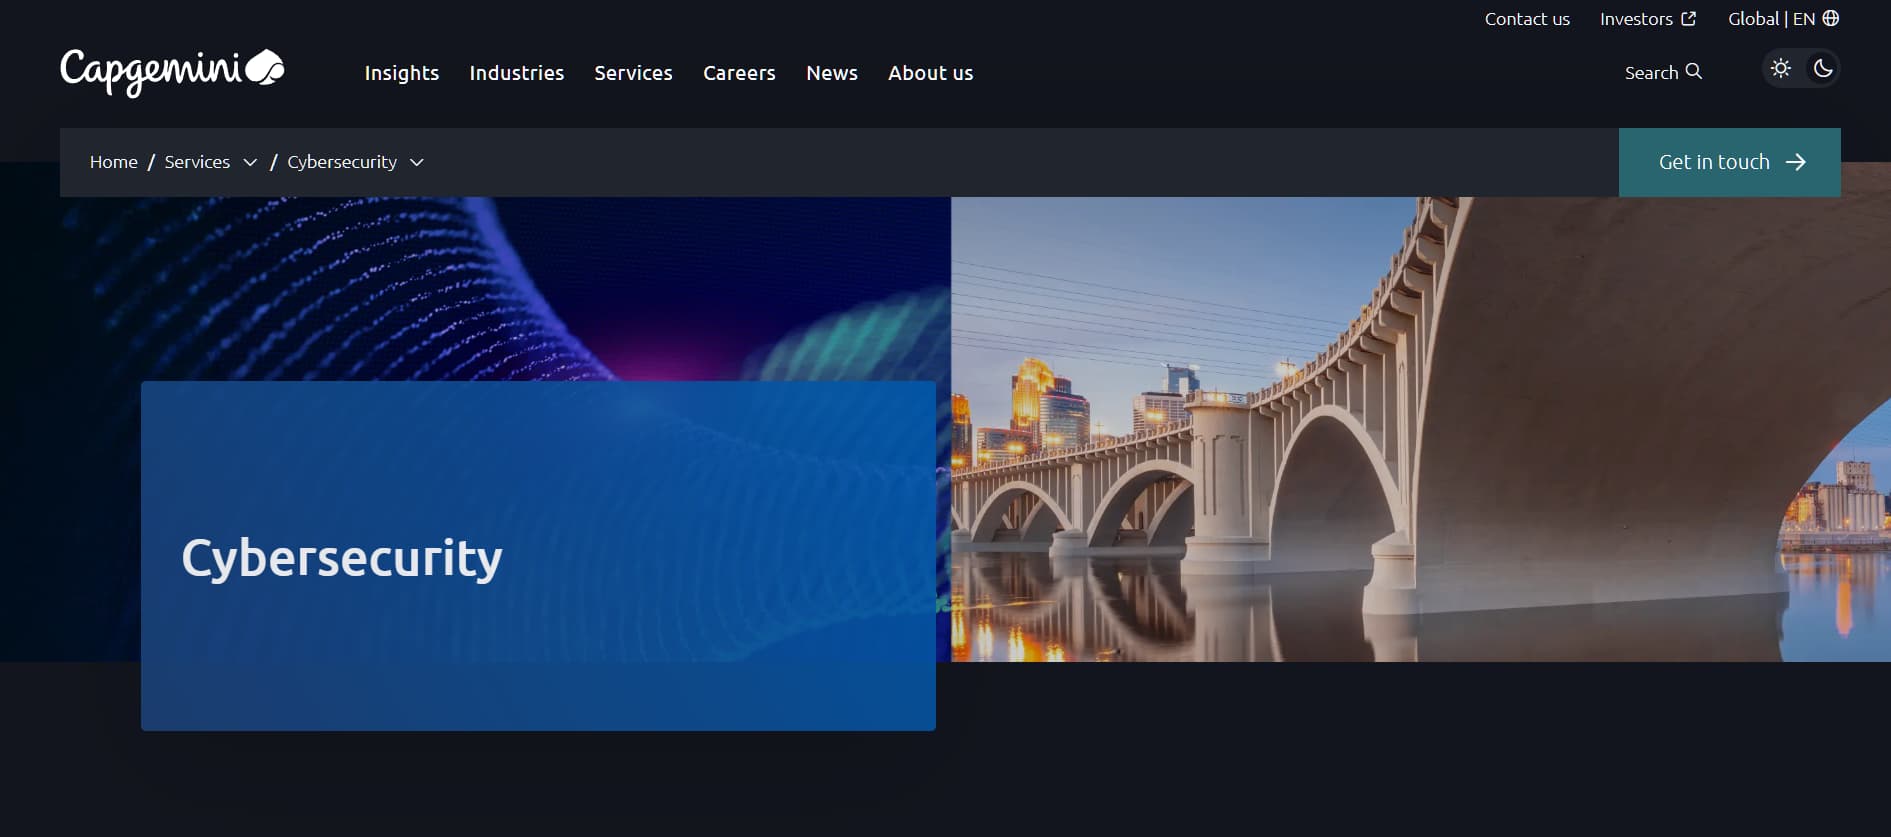Click the Cybersecurity page heading
The width and height of the screenshot is (1891, 837).
coord(342,558)
